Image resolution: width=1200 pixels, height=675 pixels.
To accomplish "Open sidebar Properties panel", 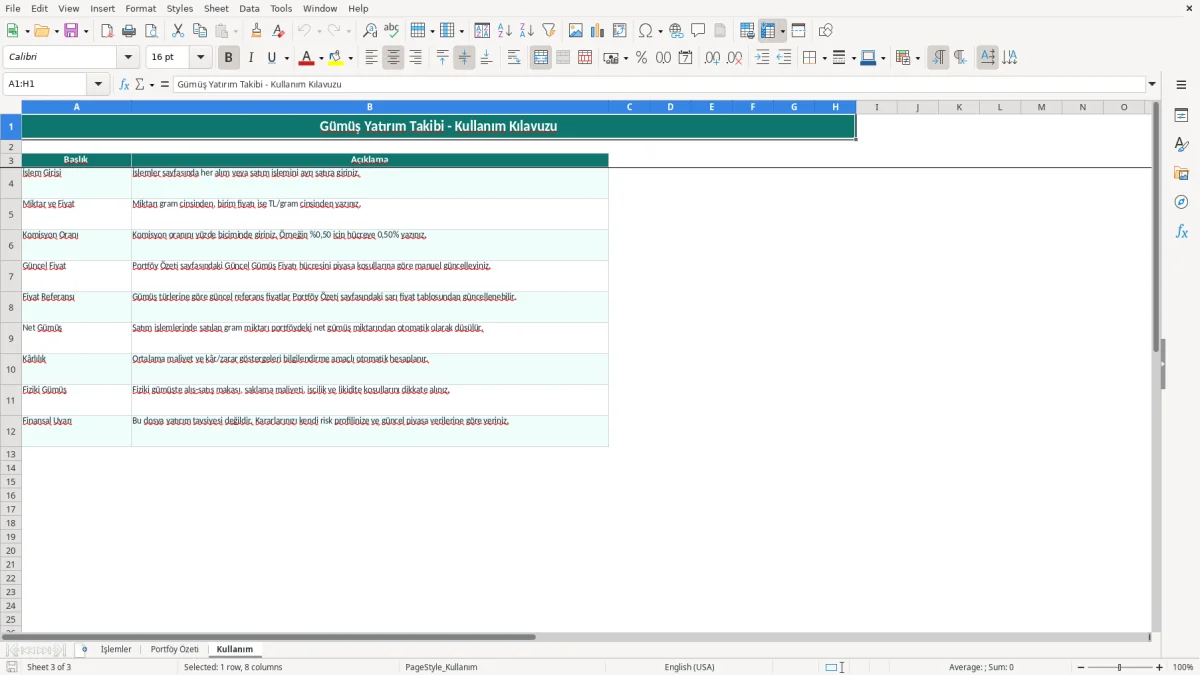I will (x=1181, y=115).
